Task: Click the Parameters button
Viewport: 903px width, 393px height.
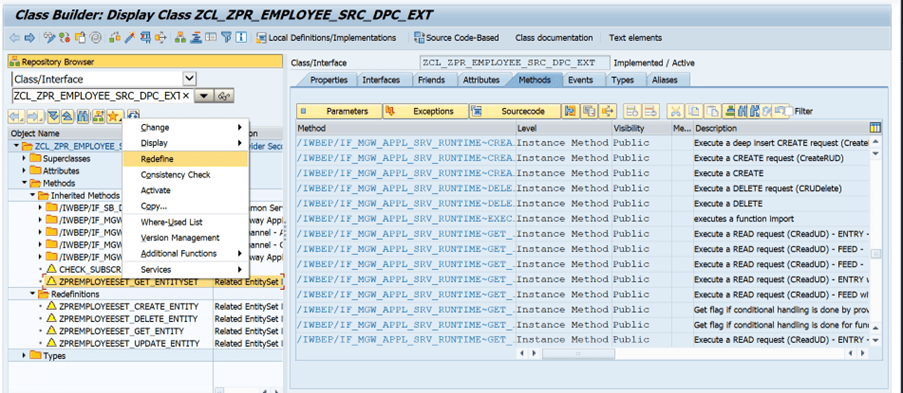Action: [339, 111]
